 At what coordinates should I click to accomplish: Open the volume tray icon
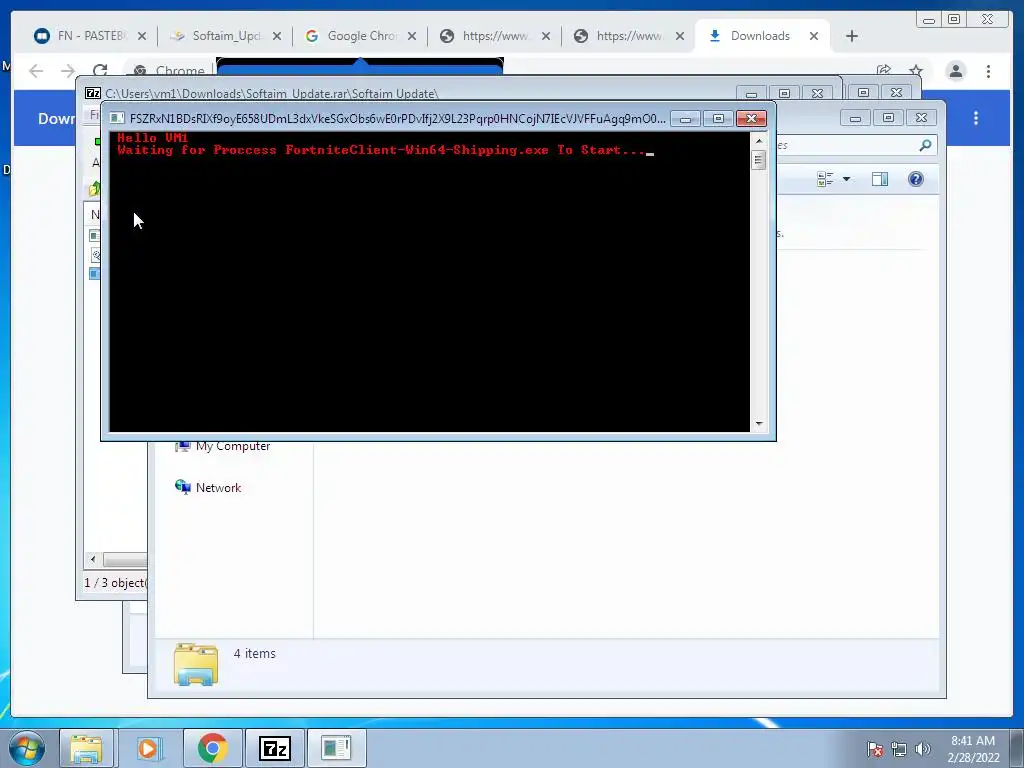click(x=922, y=749)
